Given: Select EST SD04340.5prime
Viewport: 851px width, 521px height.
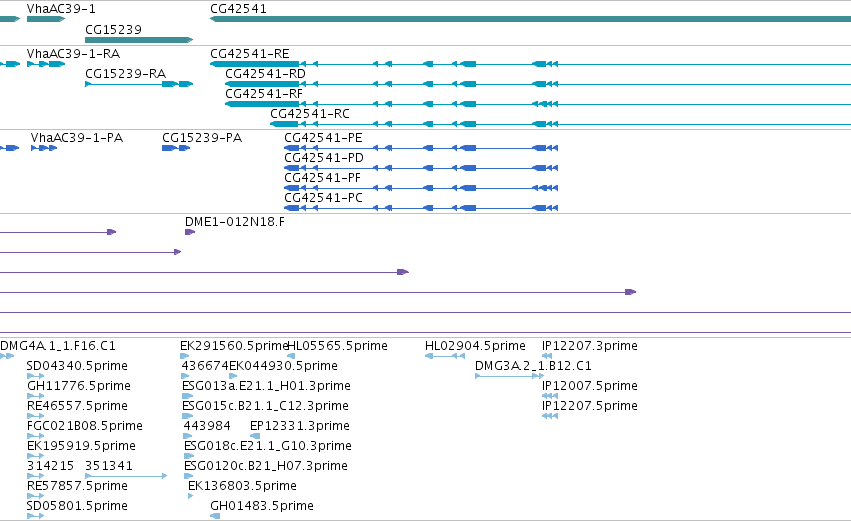Looking at the screenshot, I should 77,366.
